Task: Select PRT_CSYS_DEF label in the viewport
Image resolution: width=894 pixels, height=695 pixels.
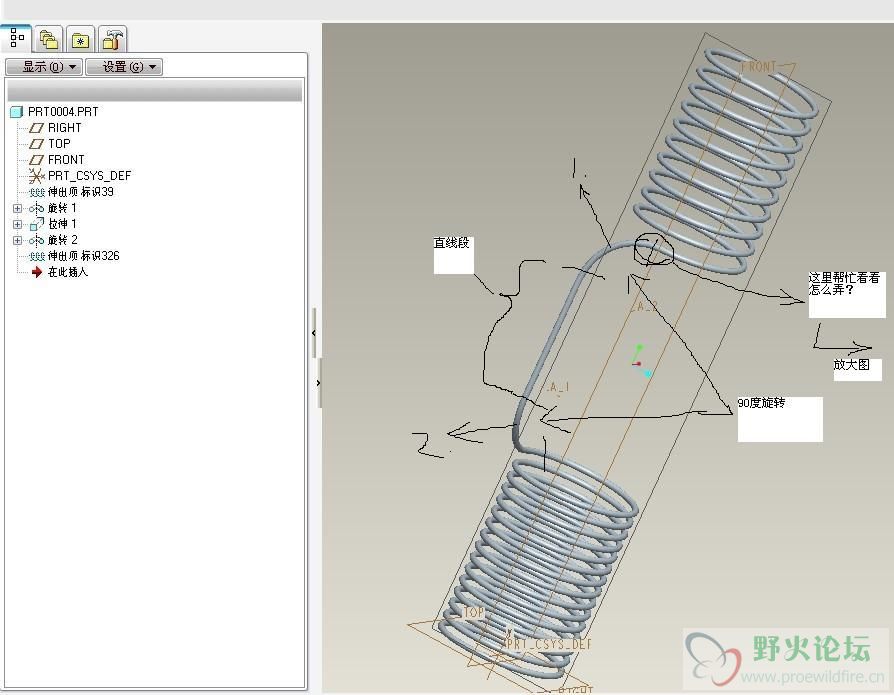Action: tap(550, 644)
